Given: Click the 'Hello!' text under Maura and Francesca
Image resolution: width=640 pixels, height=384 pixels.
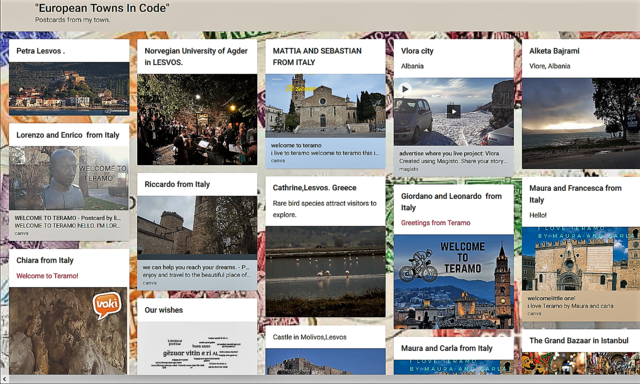Looking at the screenshot, I should pos(538,215).
